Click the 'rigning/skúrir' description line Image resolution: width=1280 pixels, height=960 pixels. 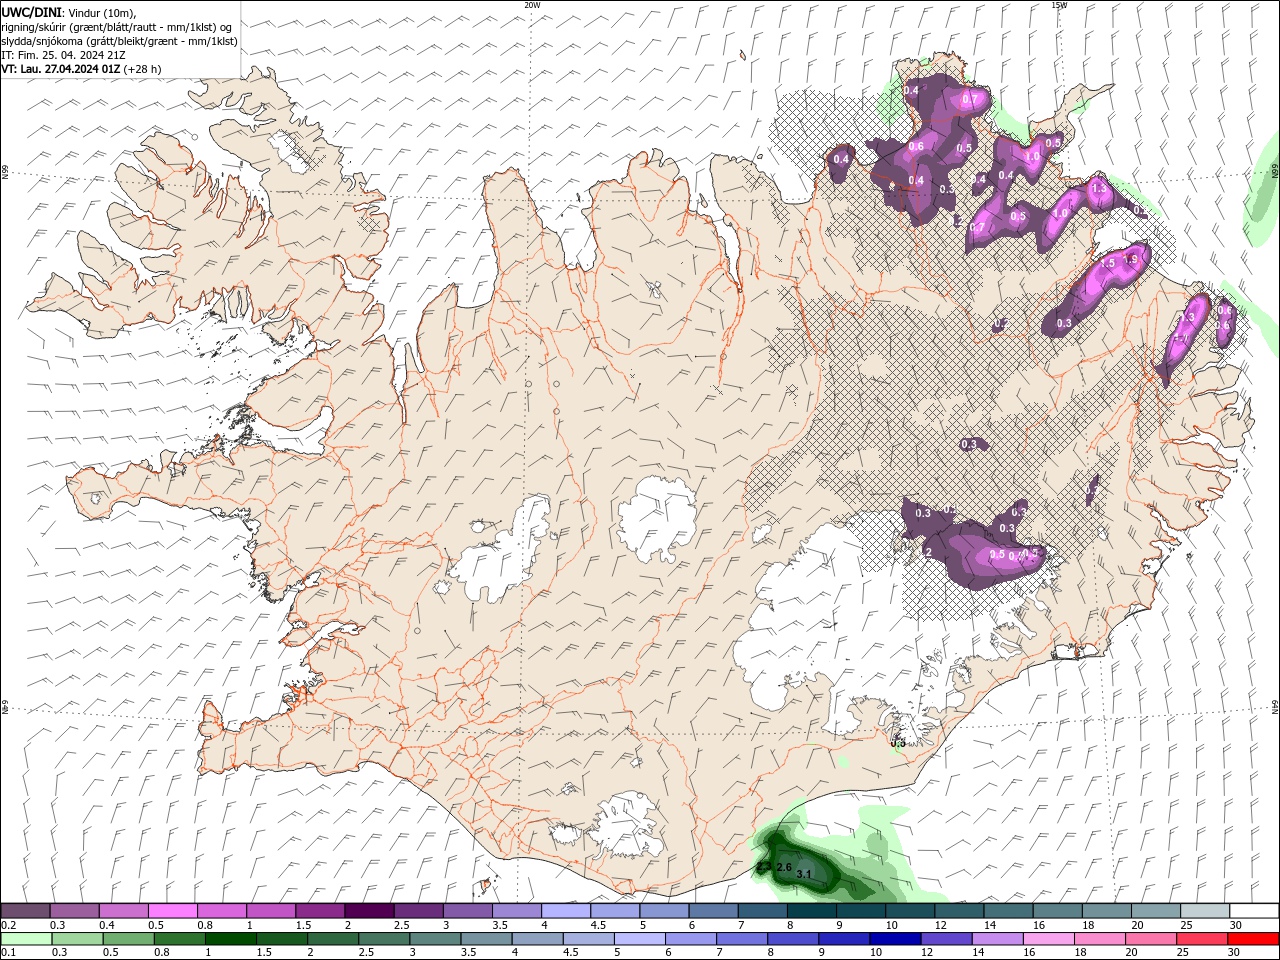118,27
